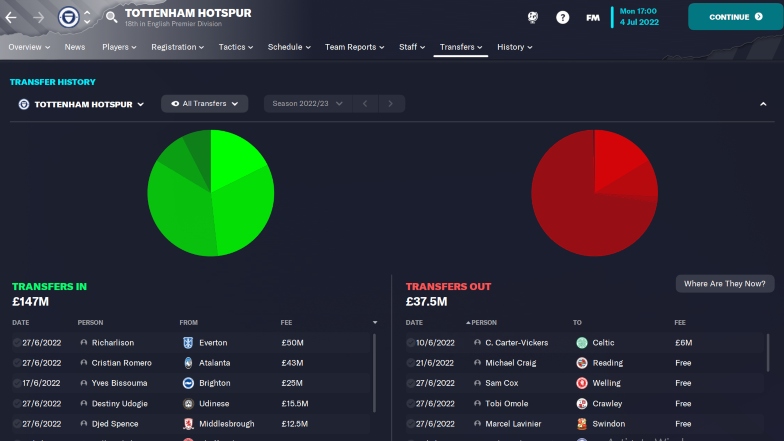Click the Transfers Out list scrollbar

click(x=768, y=353)
